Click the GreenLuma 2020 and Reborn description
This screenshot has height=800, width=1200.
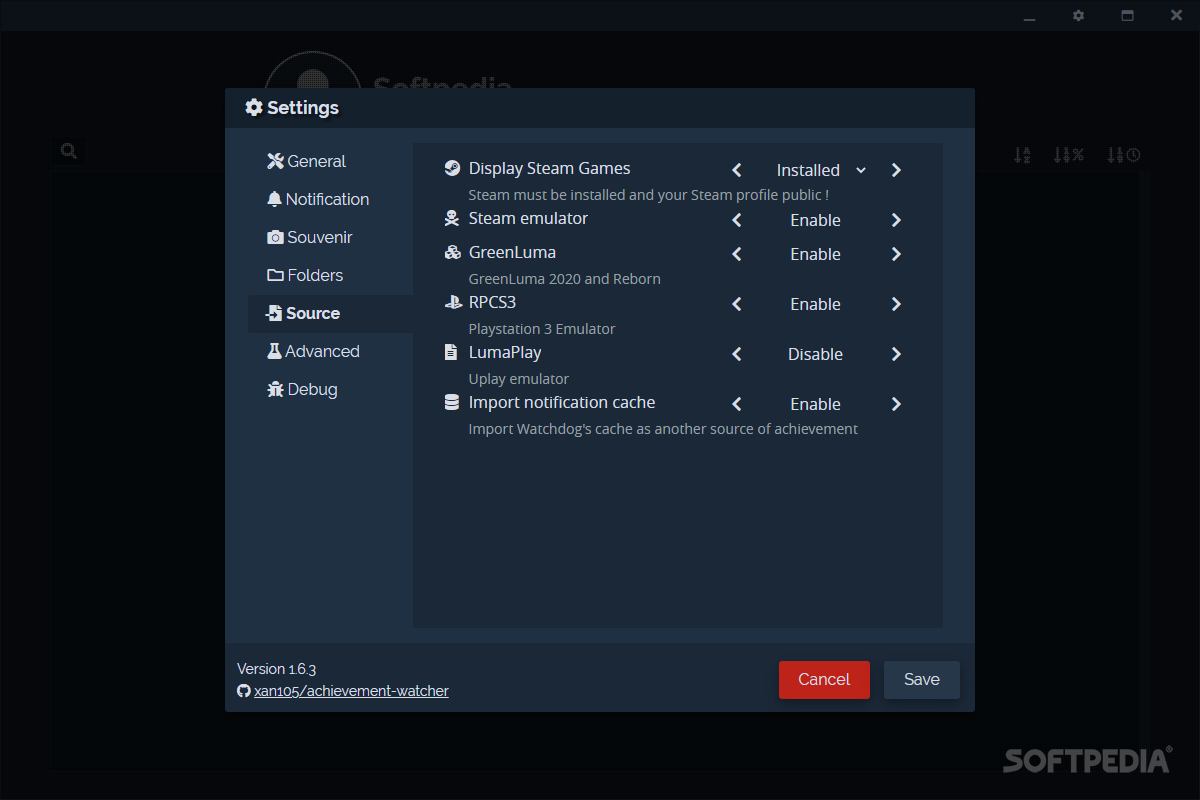pos(564,279)
